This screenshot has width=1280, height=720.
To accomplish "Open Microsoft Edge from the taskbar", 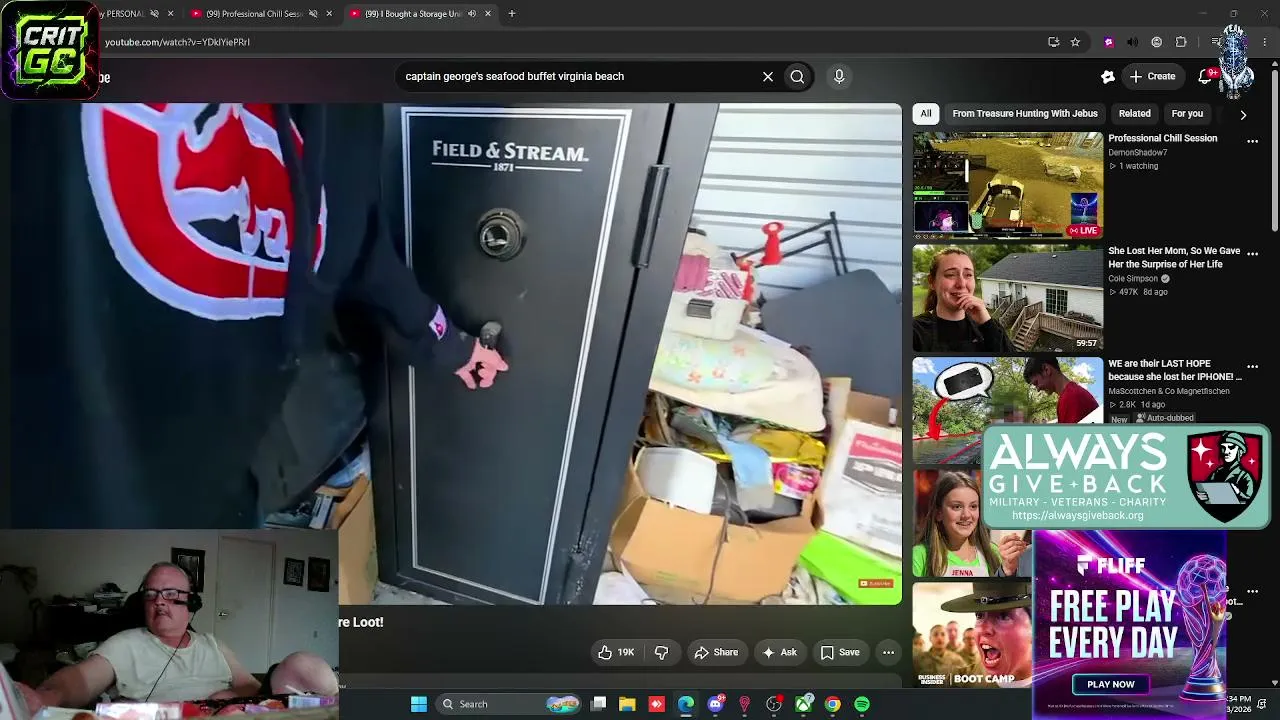I will [x=686, y=704].
